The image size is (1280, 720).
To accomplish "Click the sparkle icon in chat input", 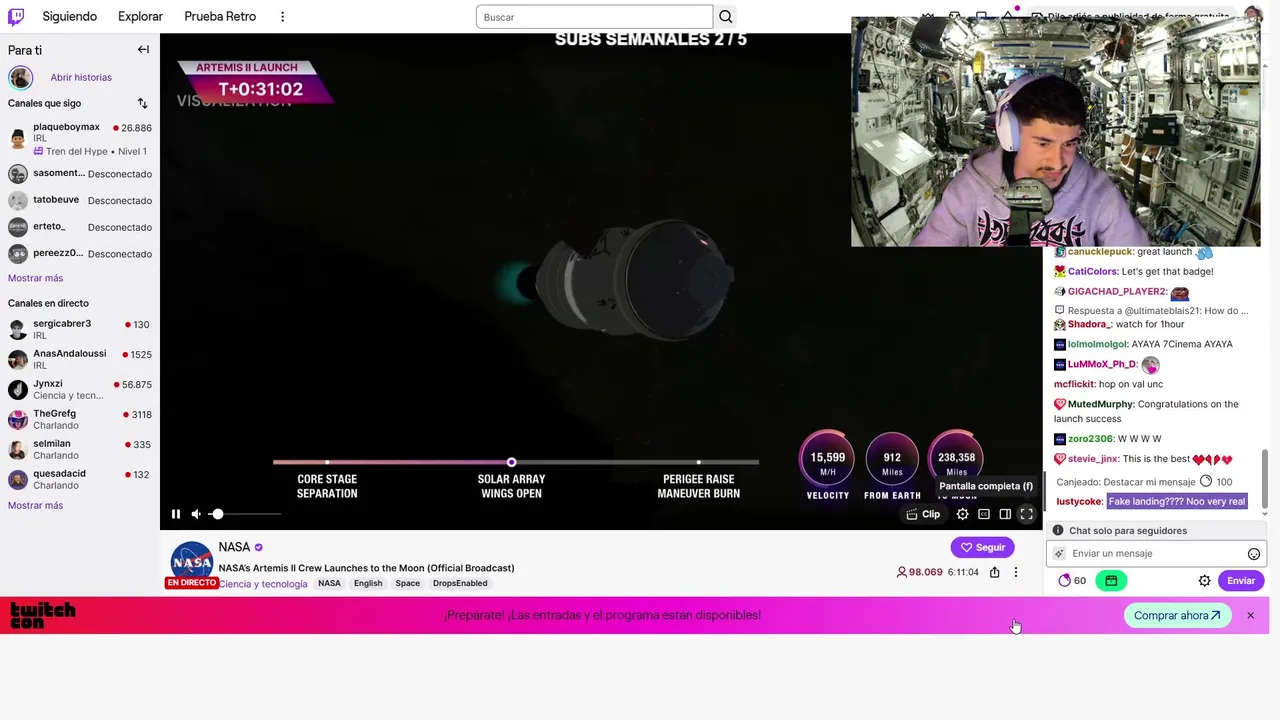I will [x=1059, y=554].
